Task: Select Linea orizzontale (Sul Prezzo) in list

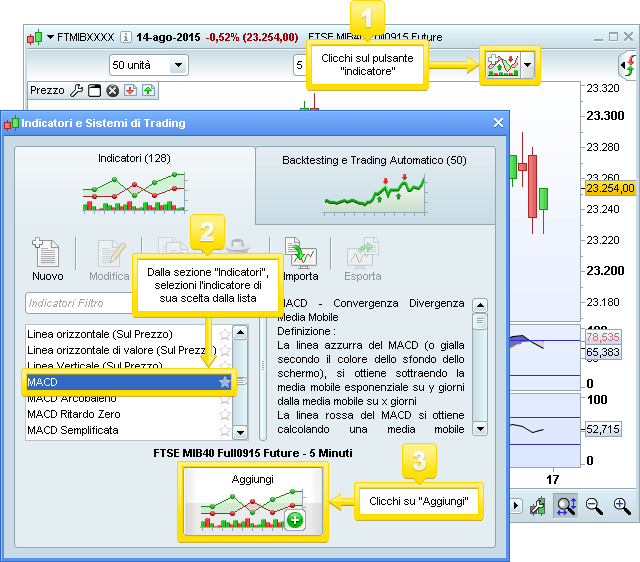Action: [x=128, y=334]
